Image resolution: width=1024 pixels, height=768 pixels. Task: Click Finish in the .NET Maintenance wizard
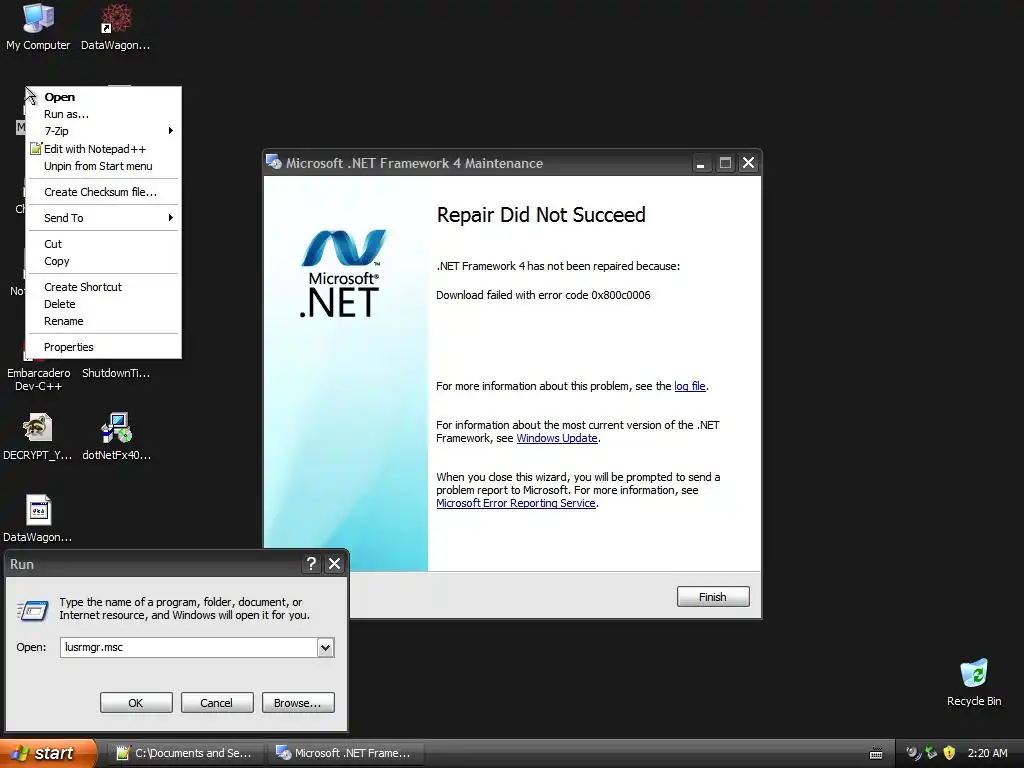pyautogui.click(x=712, y=596)
